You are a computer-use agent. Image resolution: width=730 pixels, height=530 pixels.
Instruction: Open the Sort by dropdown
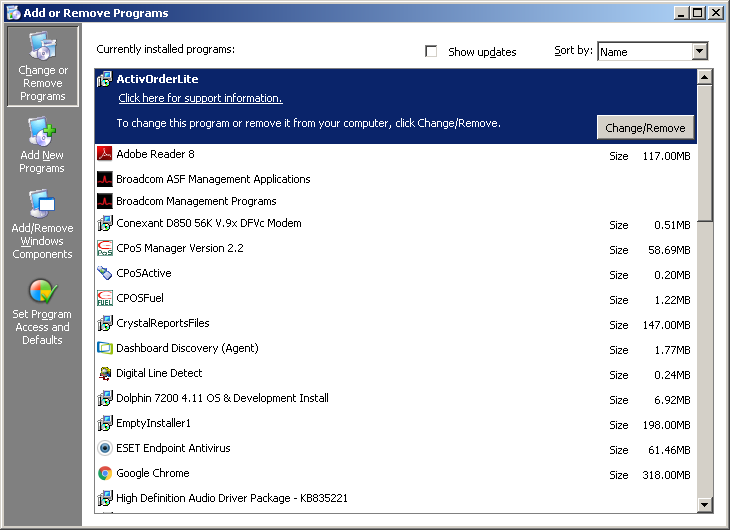pos(699,51)
